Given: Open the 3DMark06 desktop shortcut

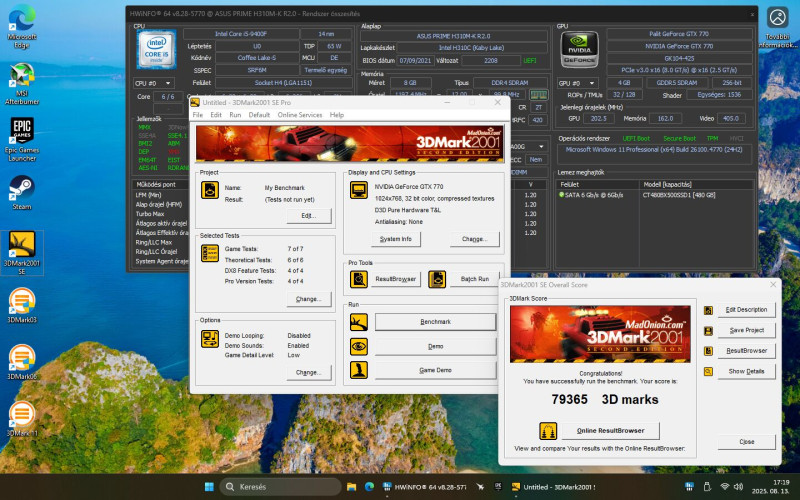Looking at the screenshot, I should (x=22, y=362).
